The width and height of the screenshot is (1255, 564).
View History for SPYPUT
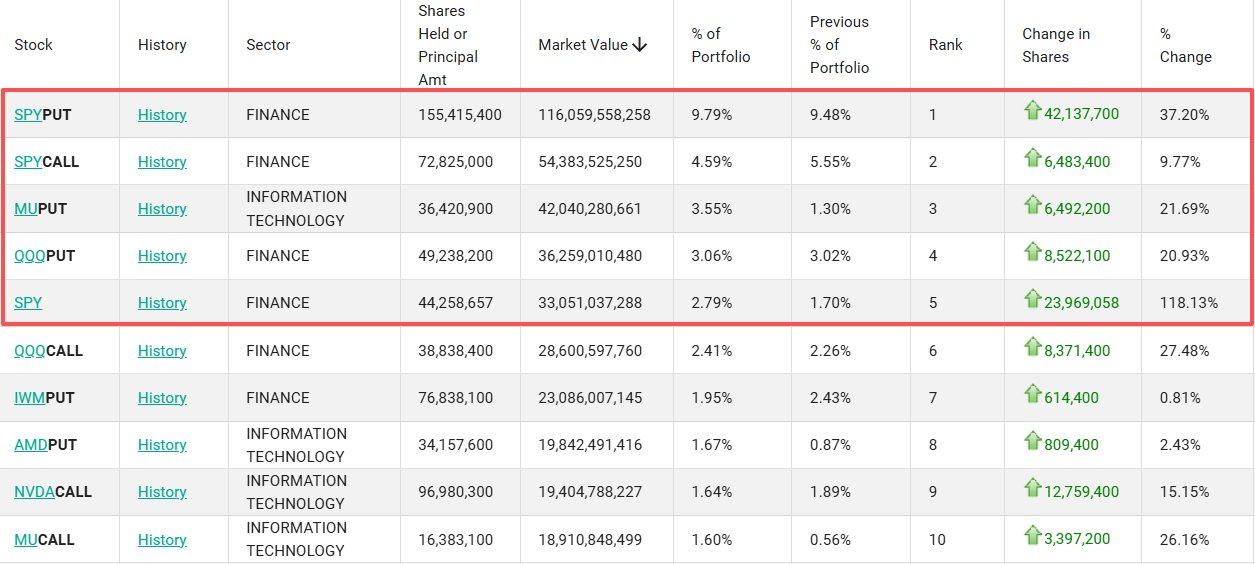pyautogui.click(x=162, y=115)
